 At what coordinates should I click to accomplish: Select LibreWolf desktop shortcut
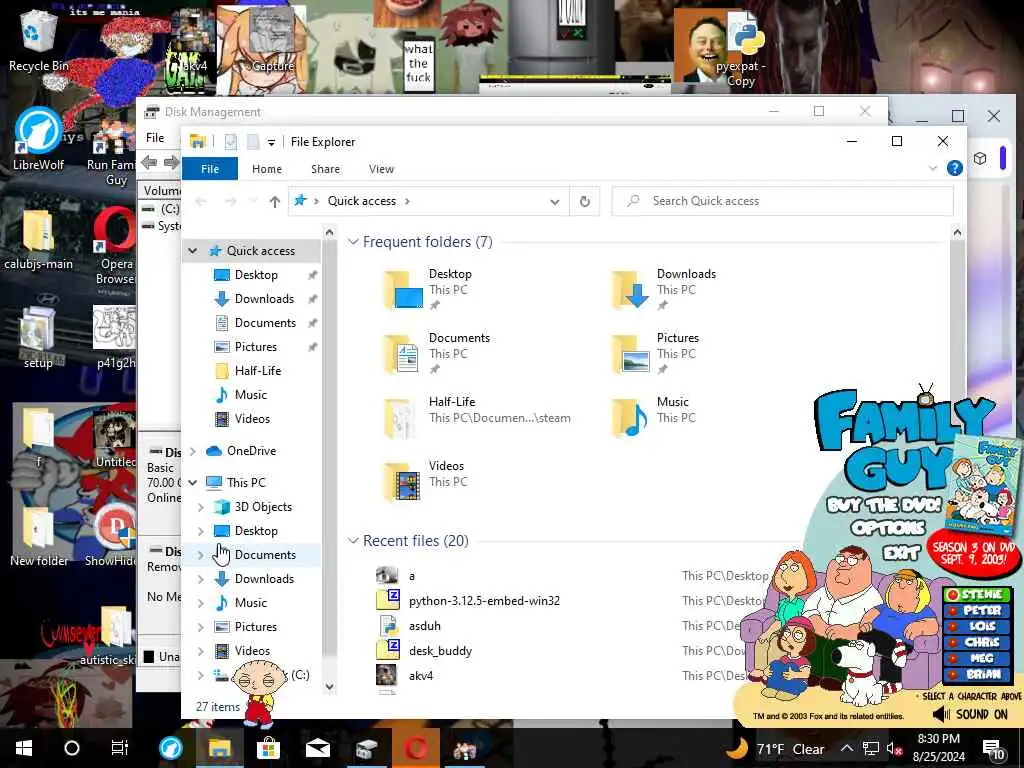[x=39, y=140]
